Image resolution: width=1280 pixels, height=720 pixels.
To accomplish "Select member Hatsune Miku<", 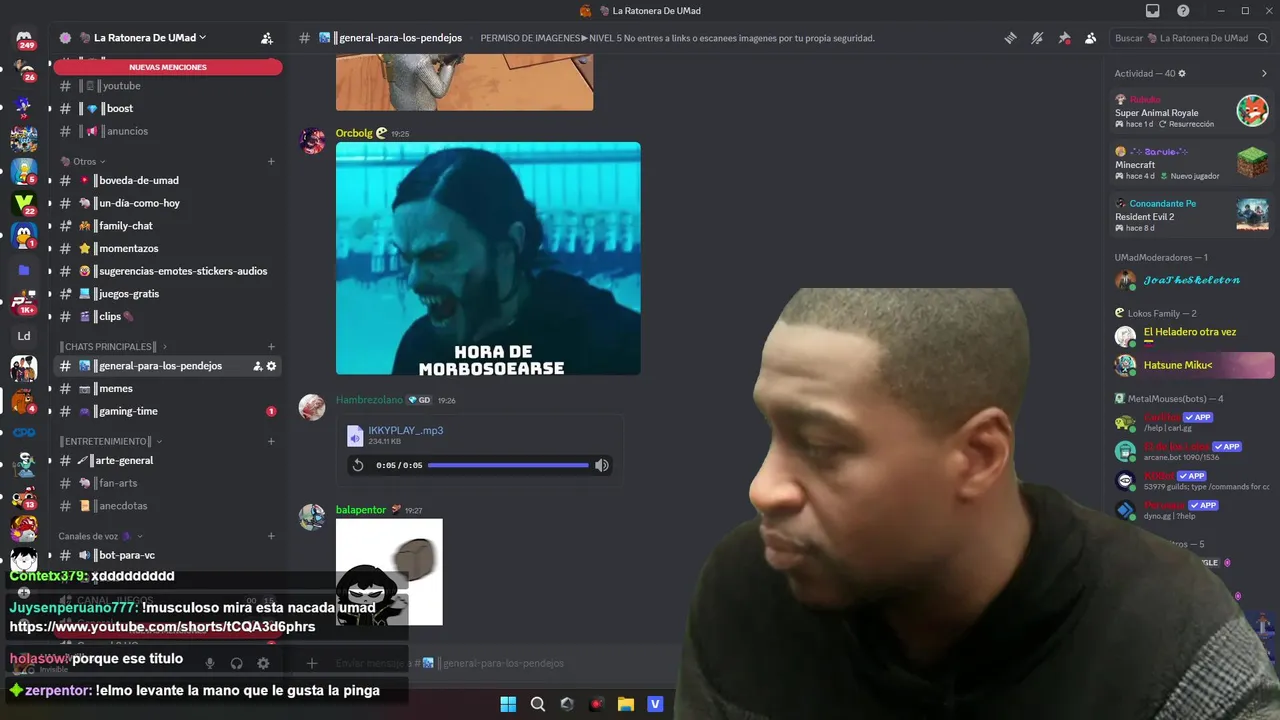I will point(1192,365).
